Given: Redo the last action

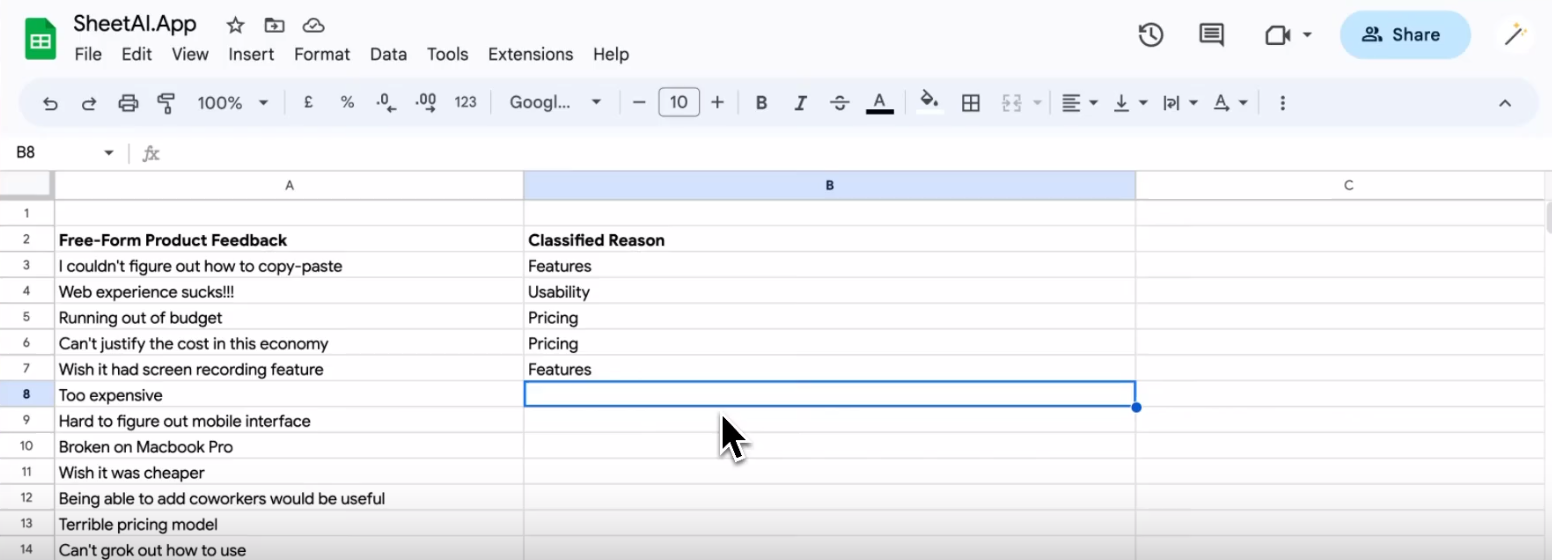Looking at the screenshot, I should (88, 102).
